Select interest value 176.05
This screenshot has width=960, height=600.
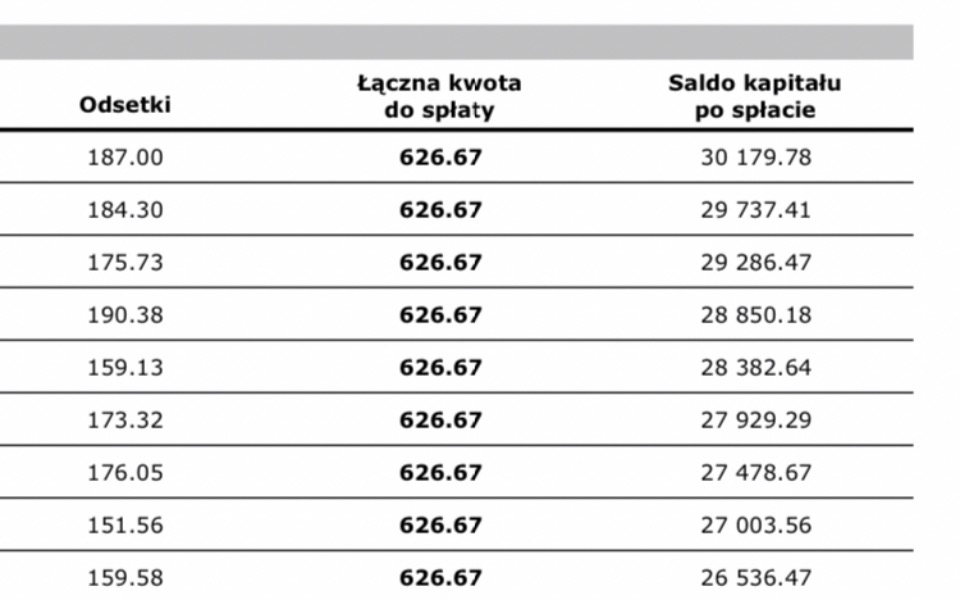(126, 473)
